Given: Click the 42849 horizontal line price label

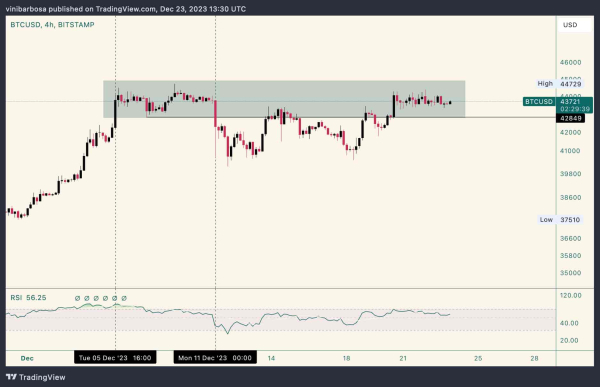Looking at the screenshot, I should pyautogui.click(x=571, y=118).
